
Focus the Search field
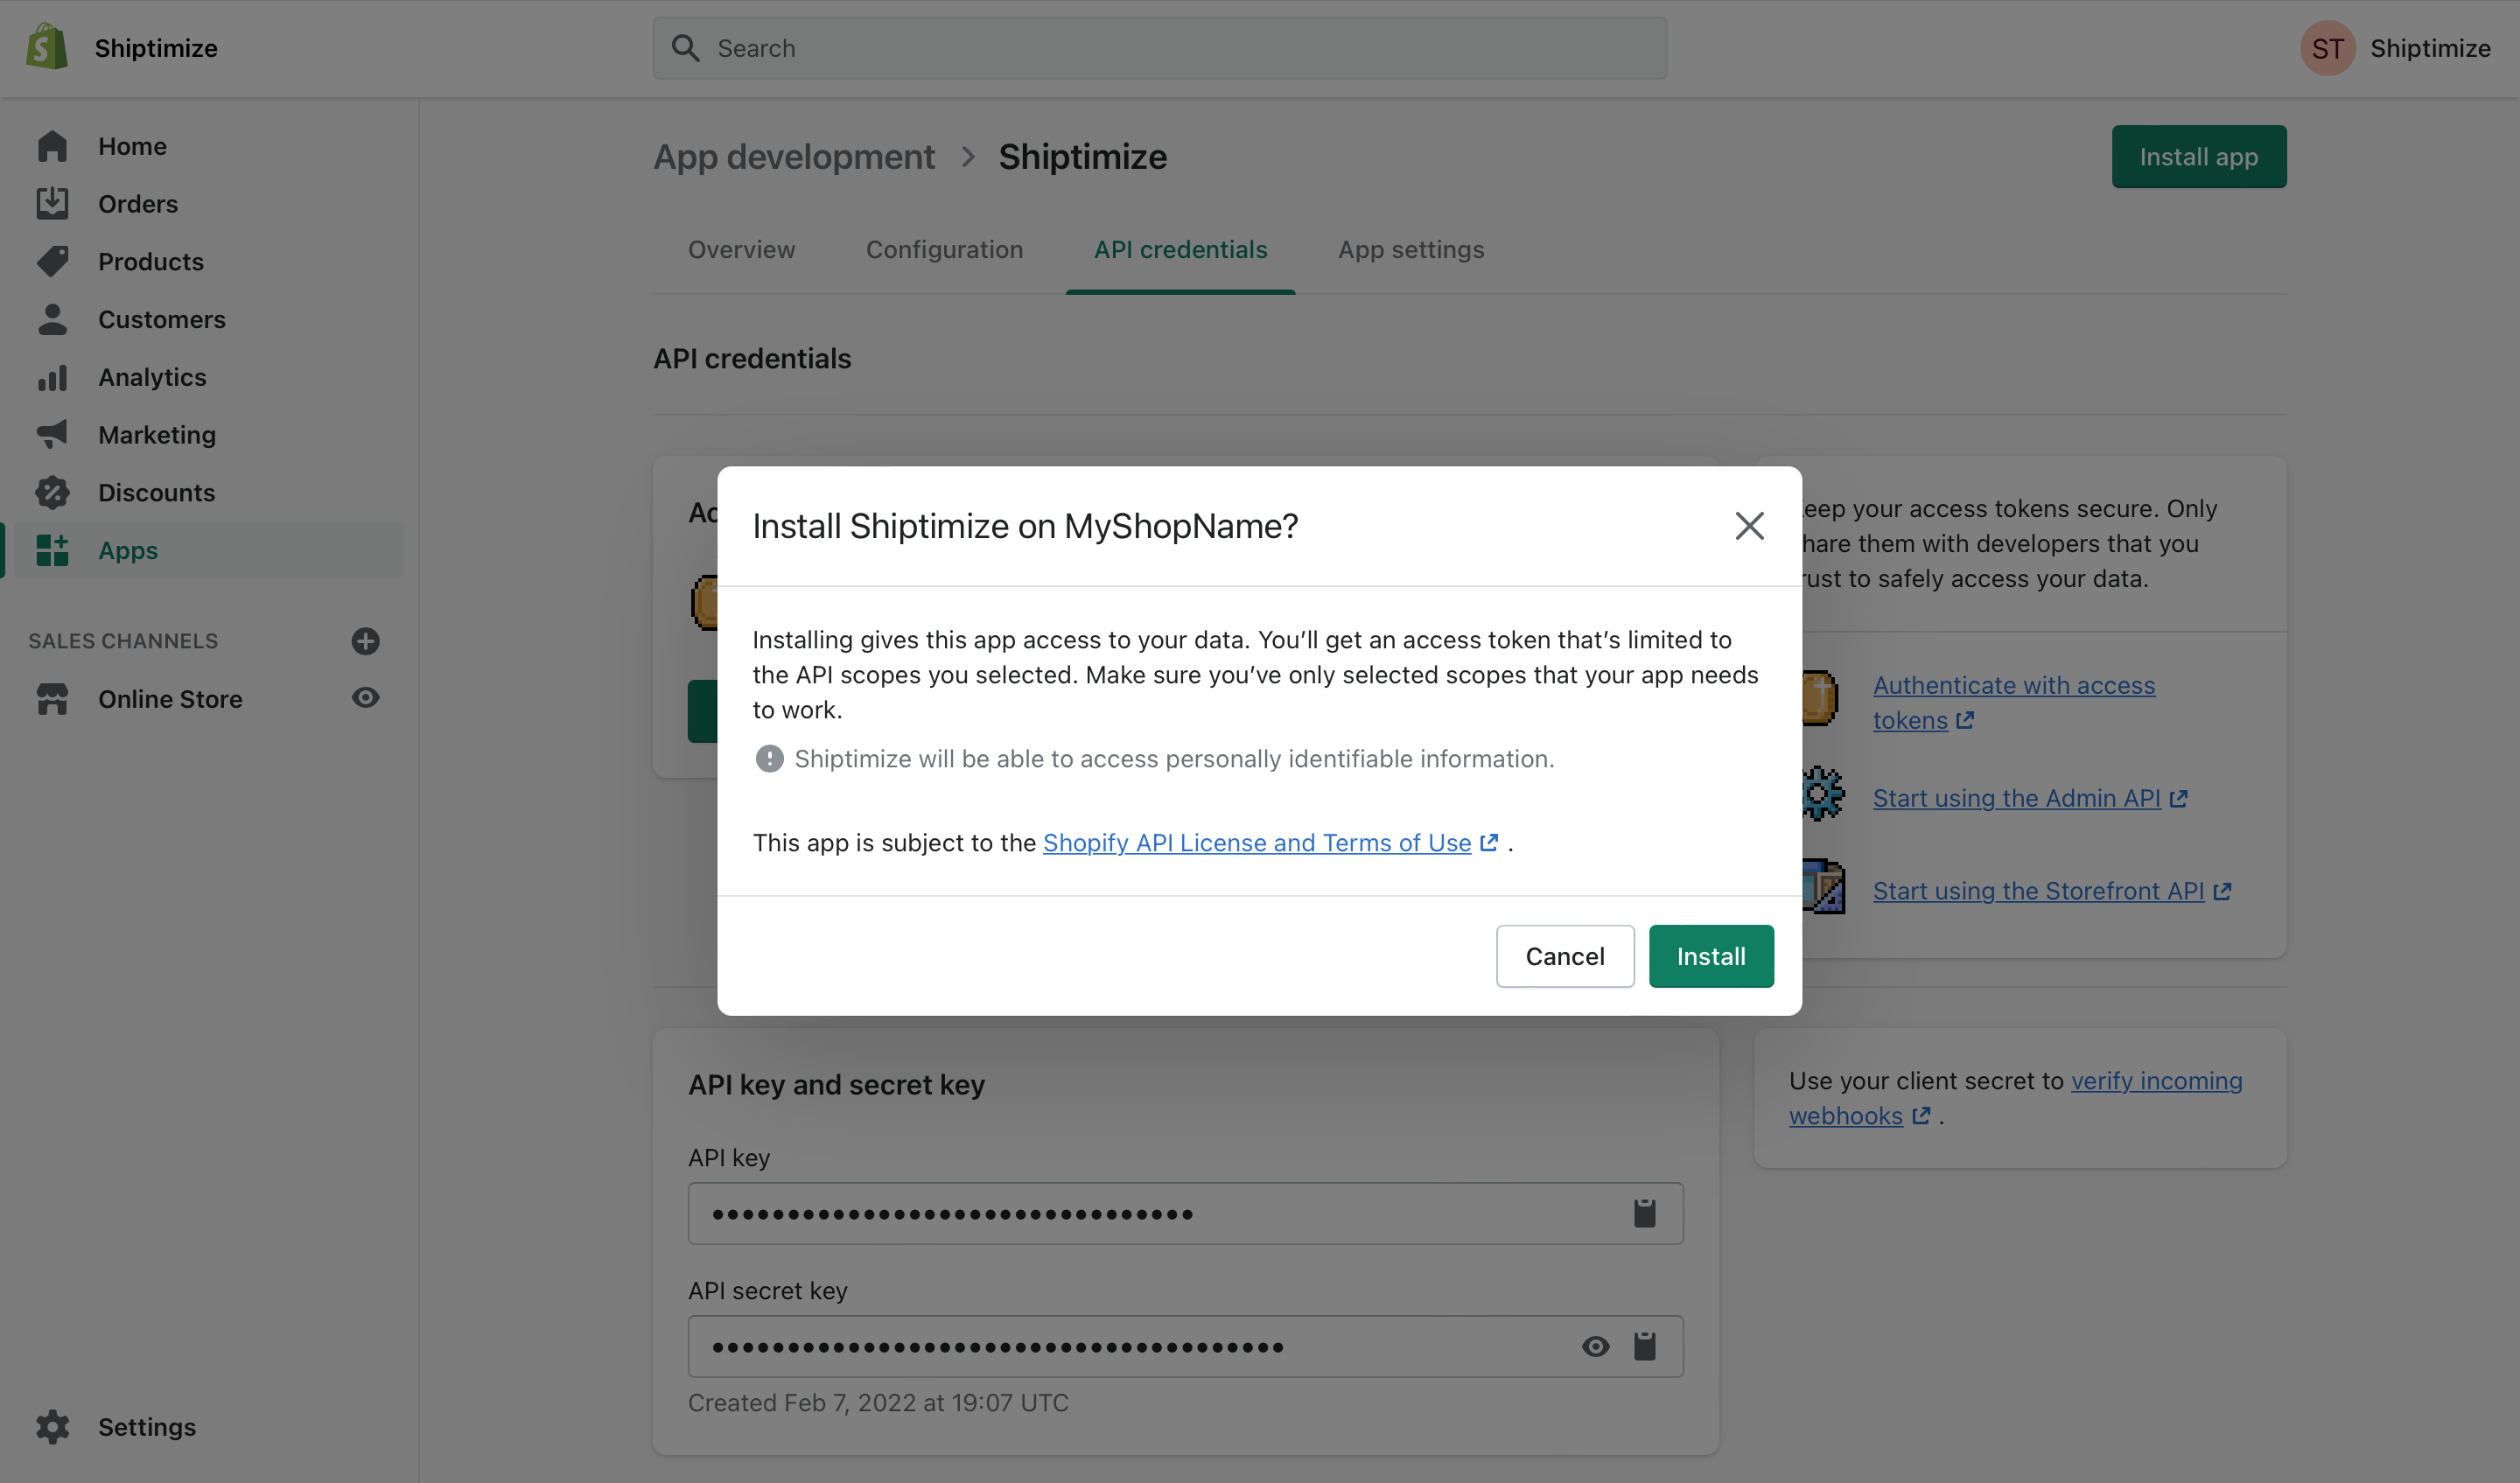point(1160,48)
